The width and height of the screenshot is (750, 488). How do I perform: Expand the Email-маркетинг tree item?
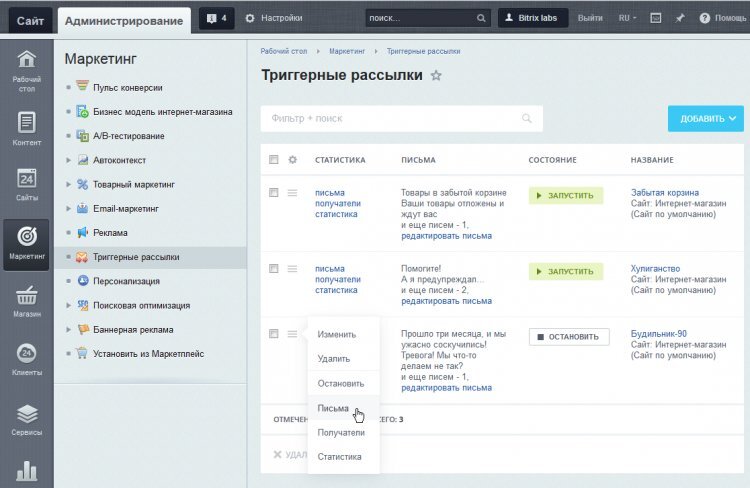pos(68,209)
